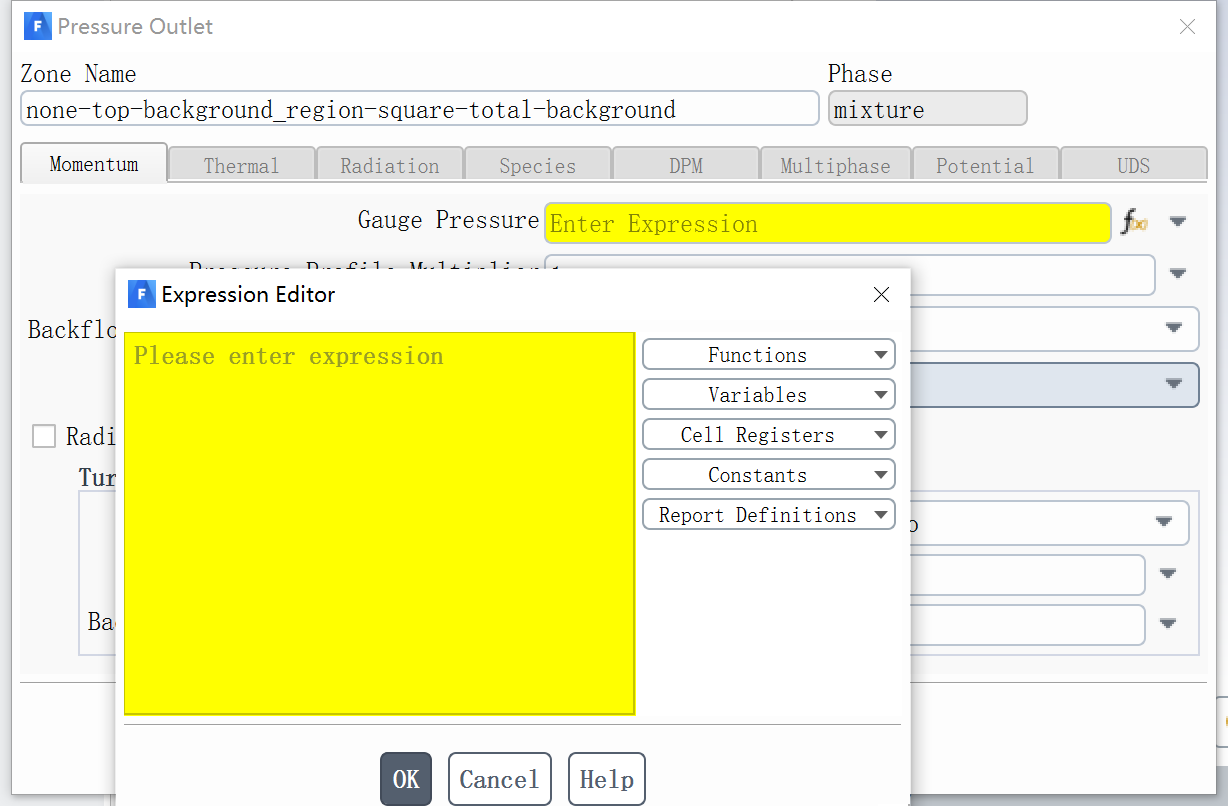The image size is (1228, 806).
Task: Enable the Radial Equilibrium checkbox
Action: coord(44,435)
